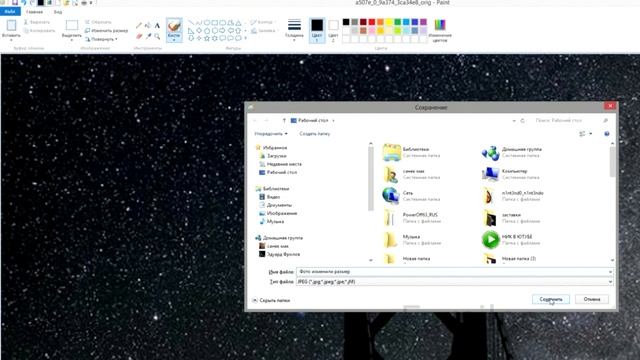This screenshot has height=360, width=640.
Task: Pick the yellow color swatch in palette
Action: click(389, 22)
